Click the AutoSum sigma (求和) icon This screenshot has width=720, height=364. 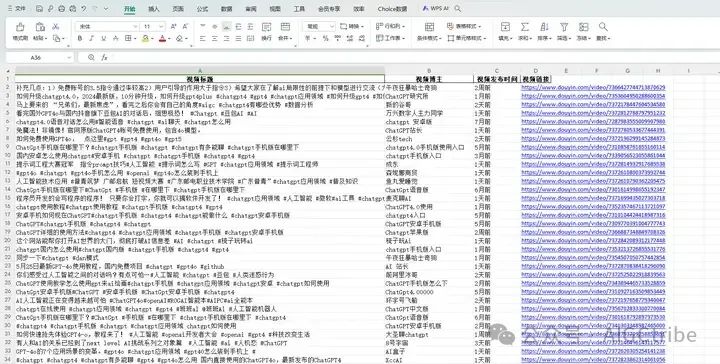[525, 27]
